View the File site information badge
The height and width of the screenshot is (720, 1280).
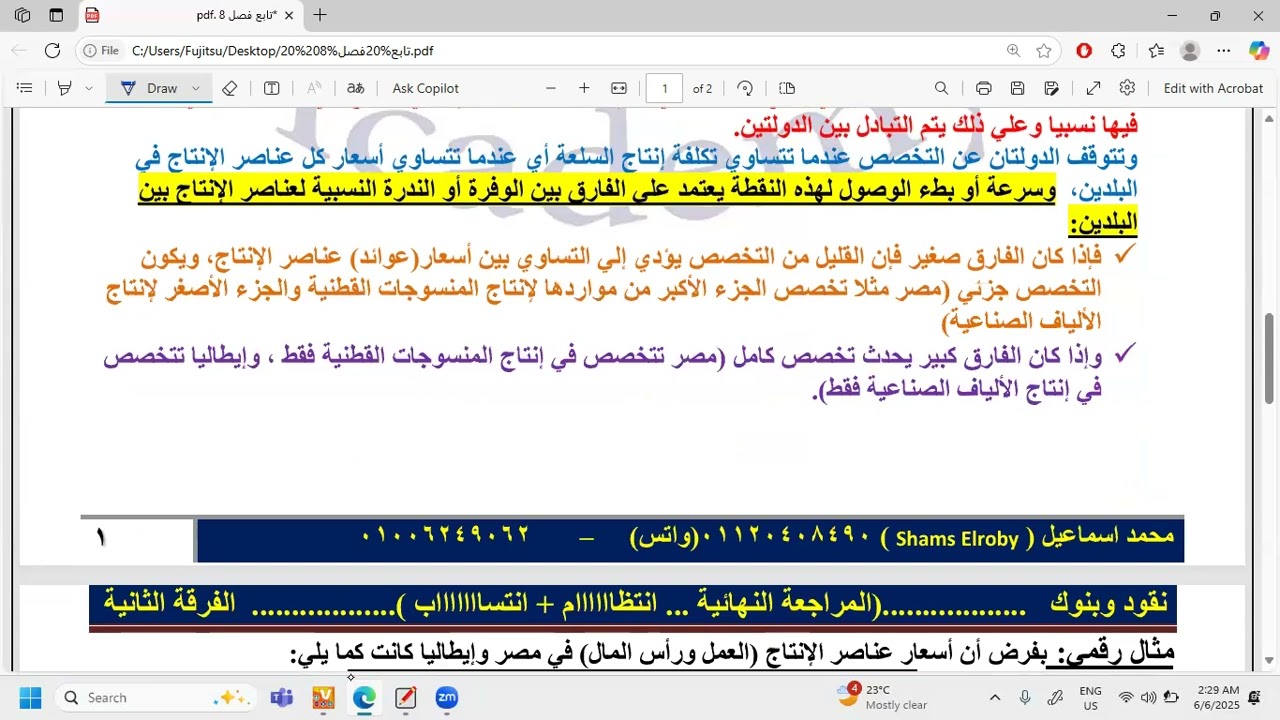click(101, 50)
